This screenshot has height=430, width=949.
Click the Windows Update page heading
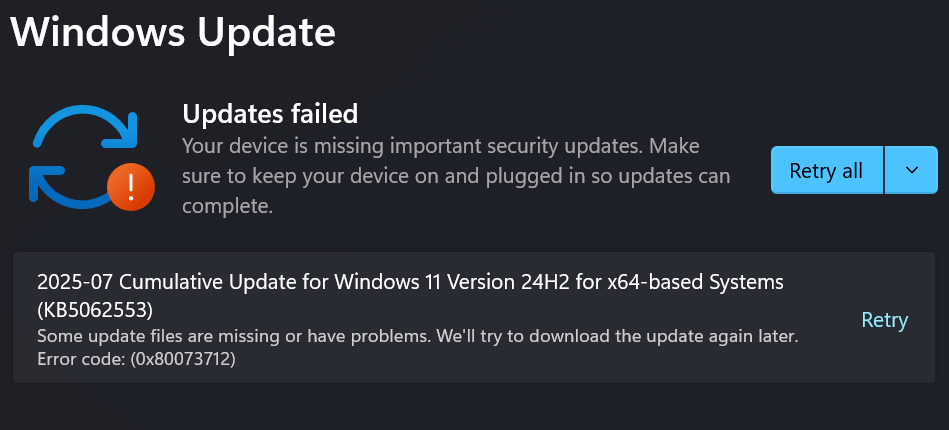pyautogui.click(x=173, y=31)
